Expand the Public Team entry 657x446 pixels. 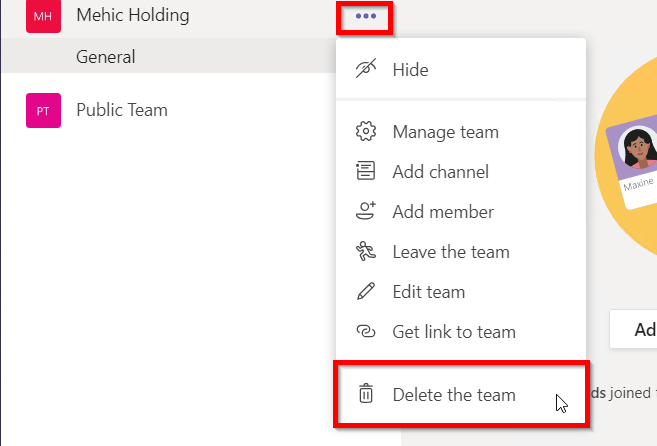pos(122,110)
